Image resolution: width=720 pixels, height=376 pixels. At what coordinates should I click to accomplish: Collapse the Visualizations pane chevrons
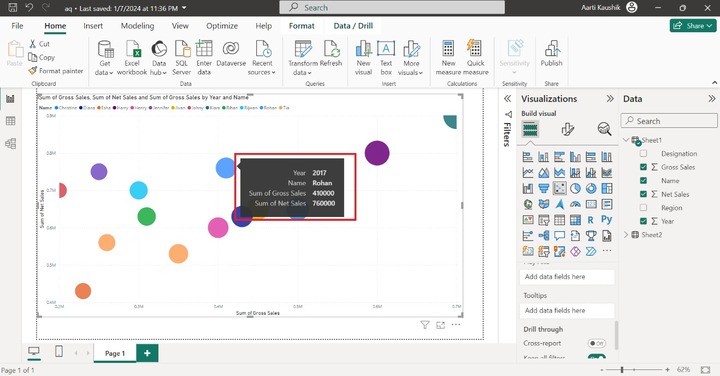[610, 99]
